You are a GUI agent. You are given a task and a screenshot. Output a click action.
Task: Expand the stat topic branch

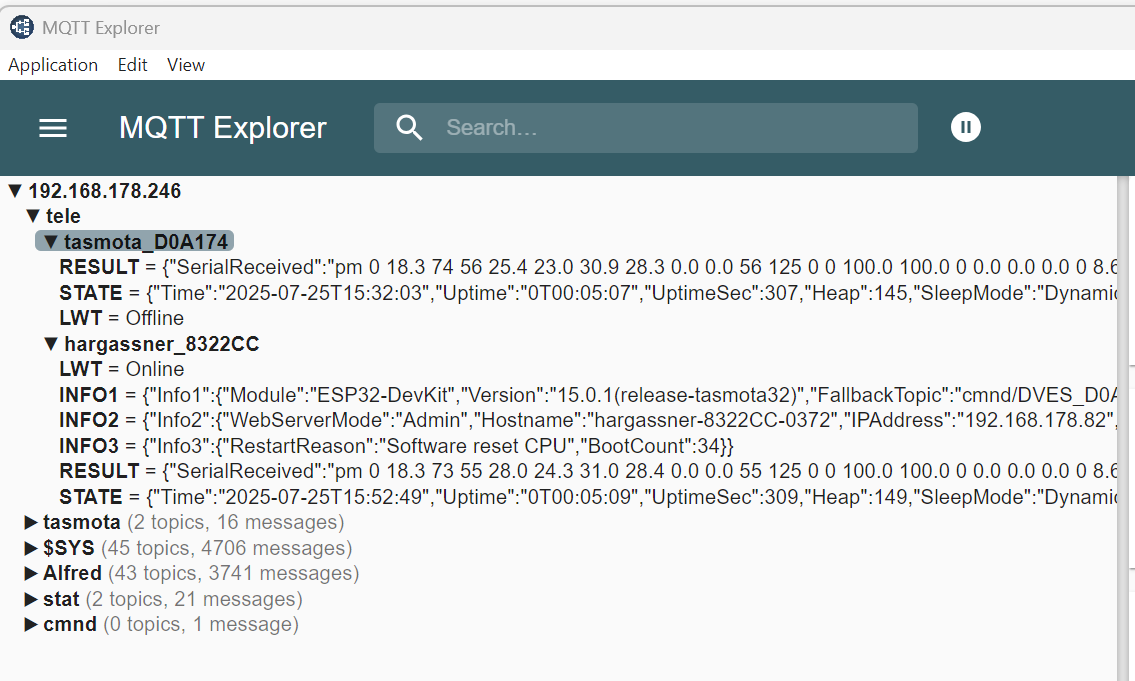(31, 599)
